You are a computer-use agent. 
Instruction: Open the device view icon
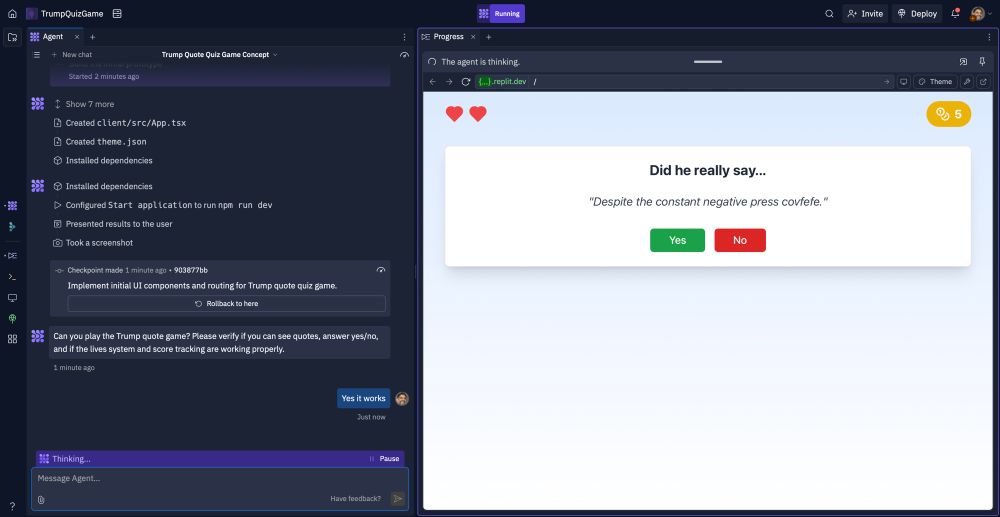[x=903, y=82]
